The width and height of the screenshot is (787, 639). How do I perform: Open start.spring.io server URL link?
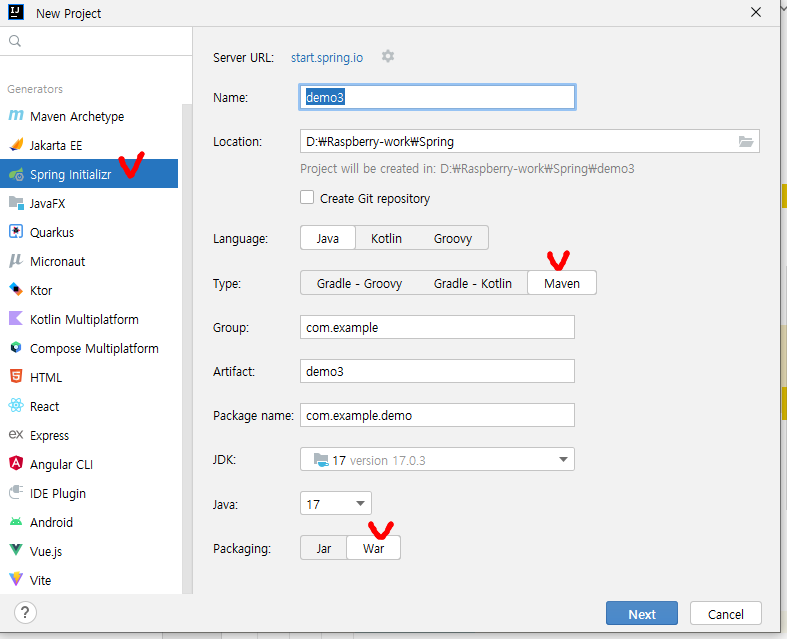click(327, 57)
